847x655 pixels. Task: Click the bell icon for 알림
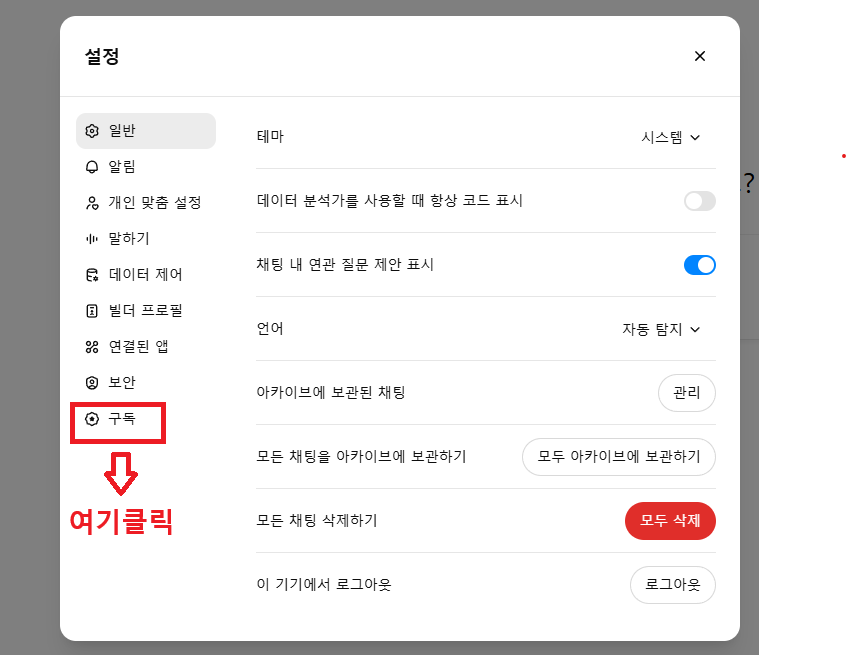(x=92, y=167)
